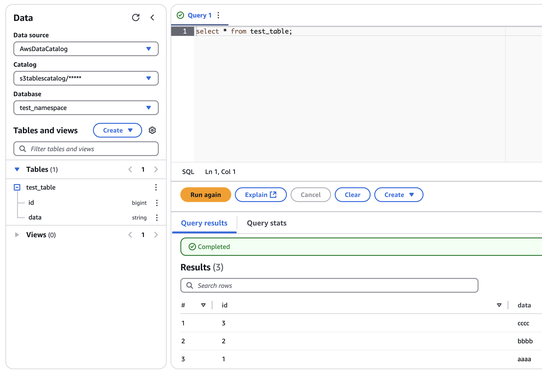
Task: Click Explain button
Action: (x=261, y=195)
